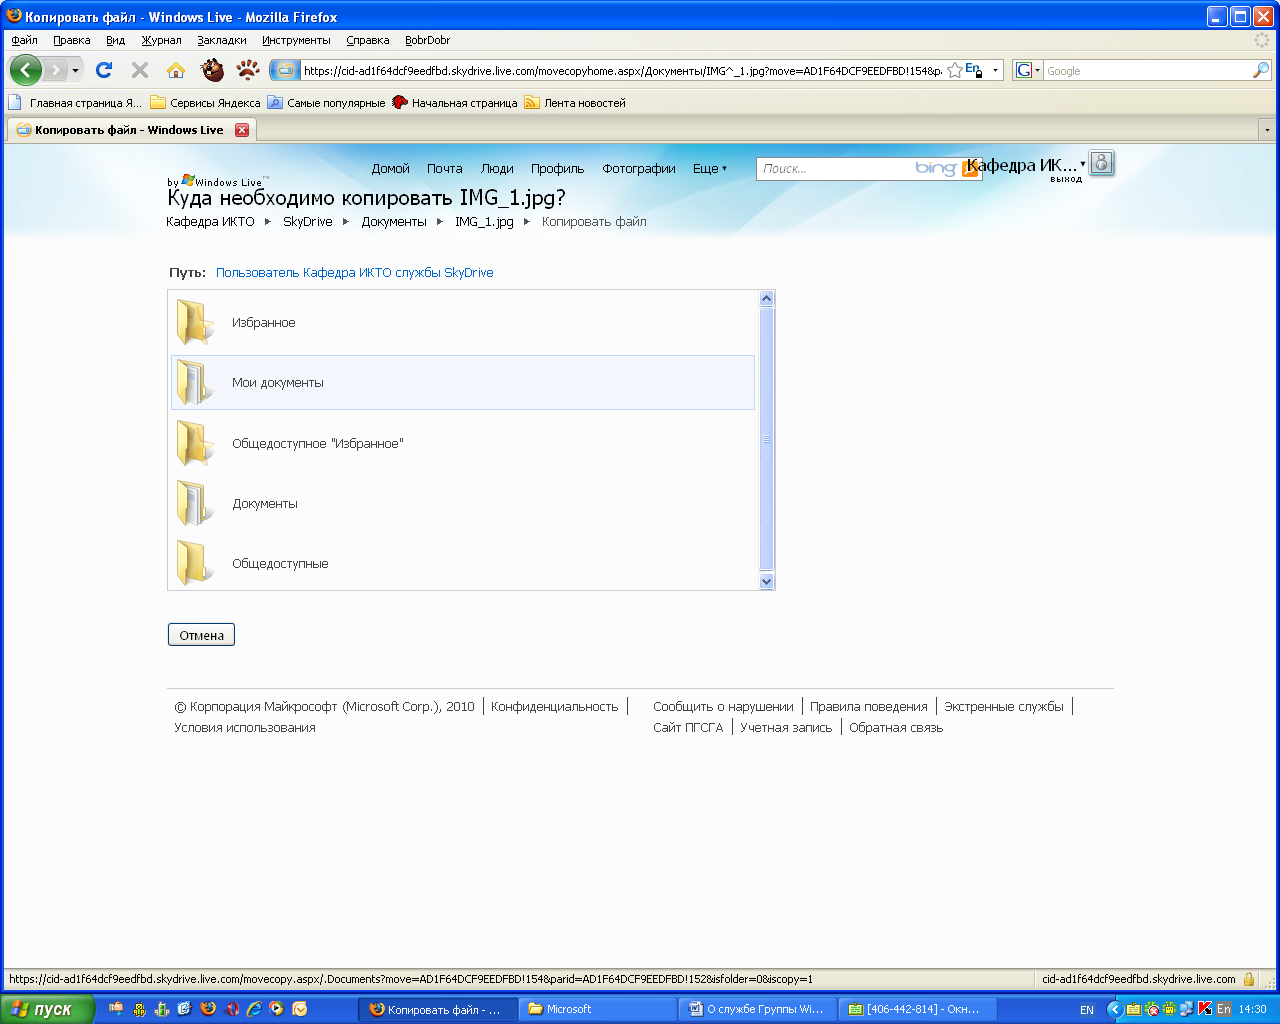Viewport: 1280px width, 1024px height.
Task: Close the Копировать файл browser tab
Action: (242, 130)
